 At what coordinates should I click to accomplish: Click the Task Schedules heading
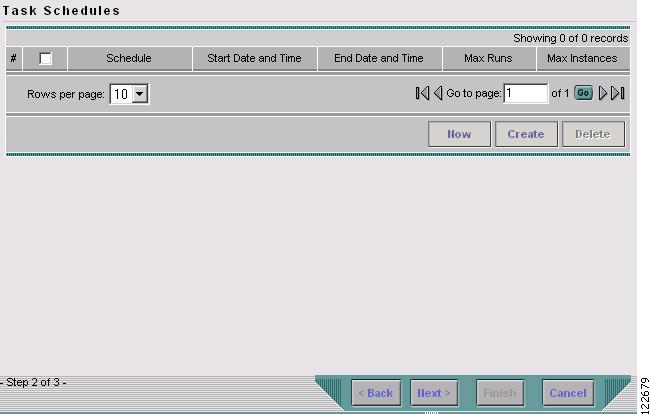pyautogui.click(x=61, y=11)
